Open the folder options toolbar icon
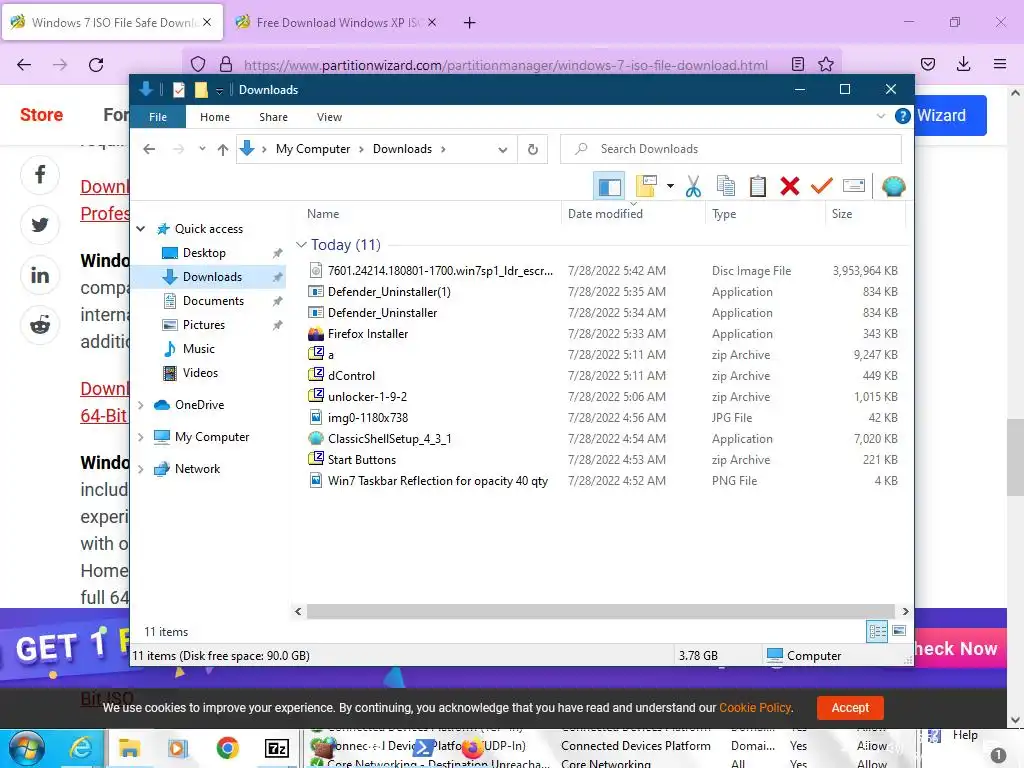Screen dimensions: 1024x768 [646, 186]
